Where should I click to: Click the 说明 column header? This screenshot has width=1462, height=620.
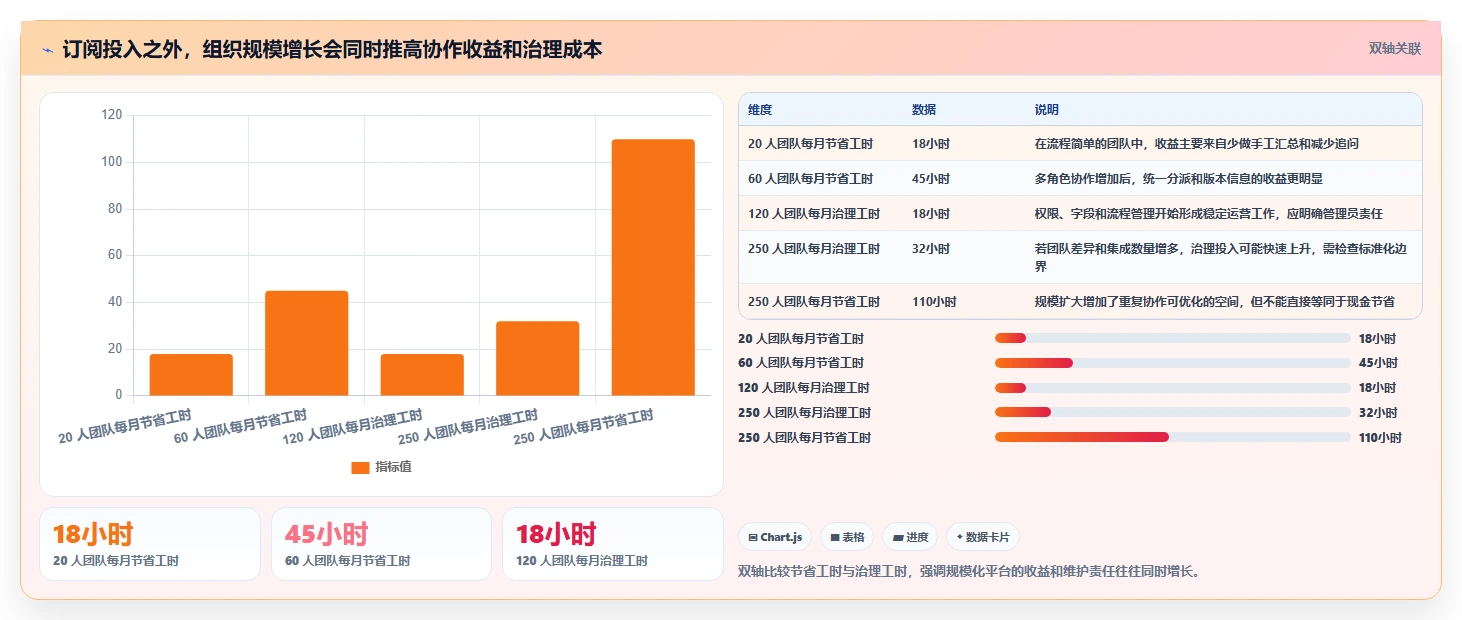tap(1047, 110)
